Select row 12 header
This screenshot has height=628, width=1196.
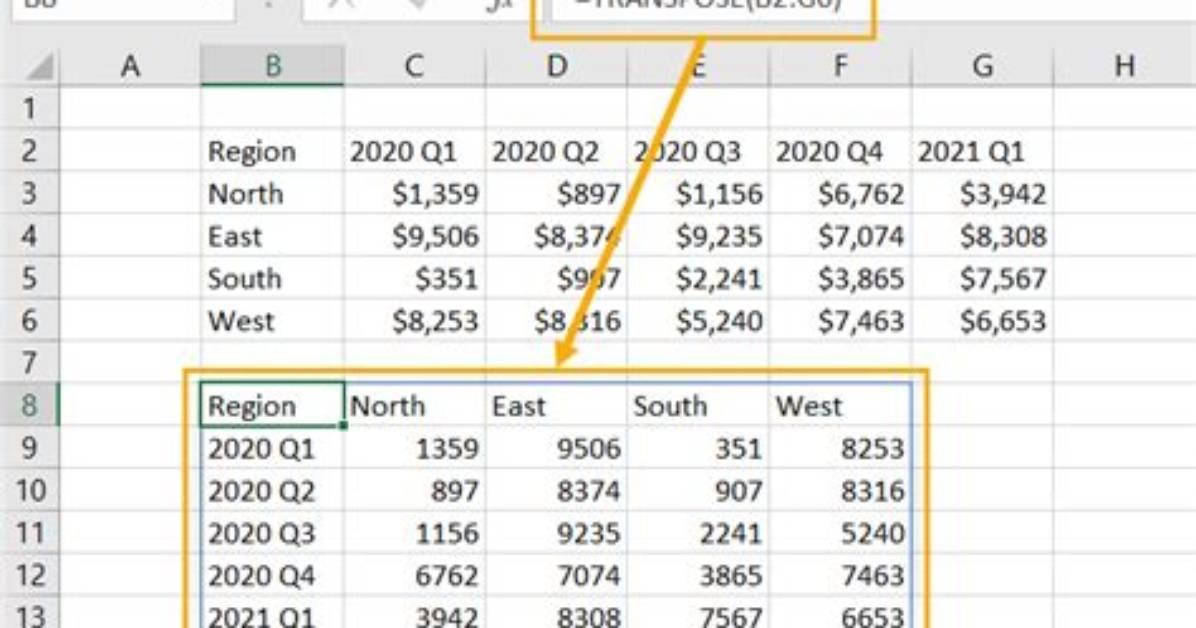[30, 575]
